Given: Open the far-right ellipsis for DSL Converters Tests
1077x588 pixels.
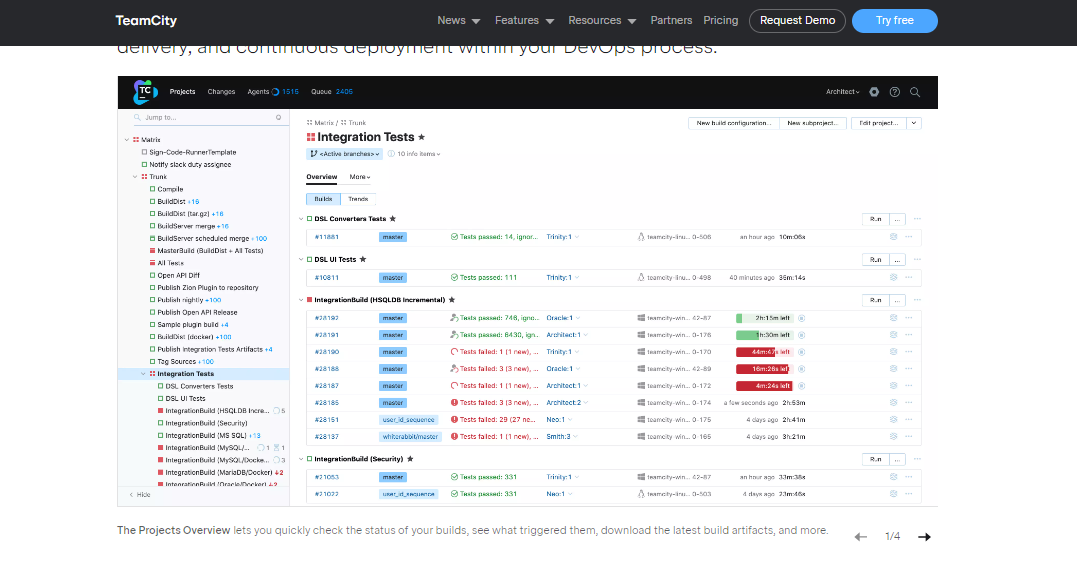Looking at the screenshot, I should (917, 219).
